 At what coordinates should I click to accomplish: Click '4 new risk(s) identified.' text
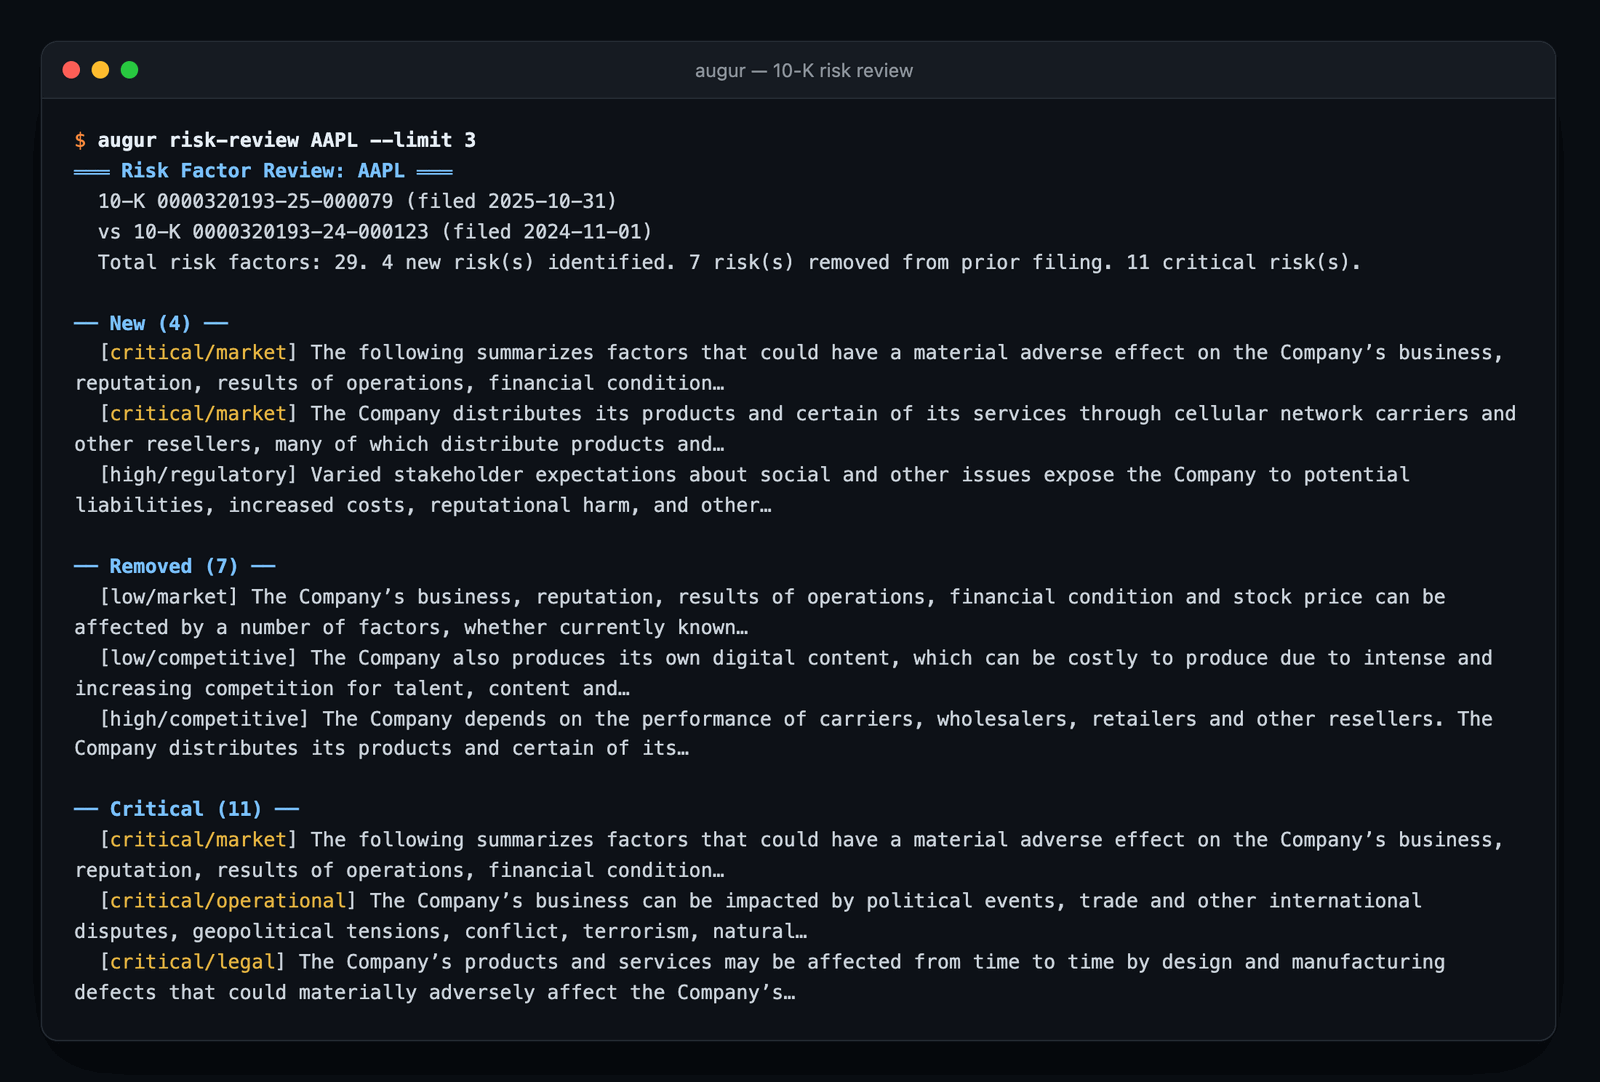click(x=529, y=262)
